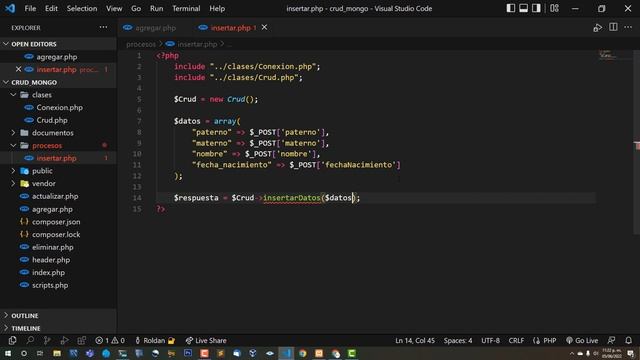Open the Windows Start menu
640x360 pixels.
[8, 353]
